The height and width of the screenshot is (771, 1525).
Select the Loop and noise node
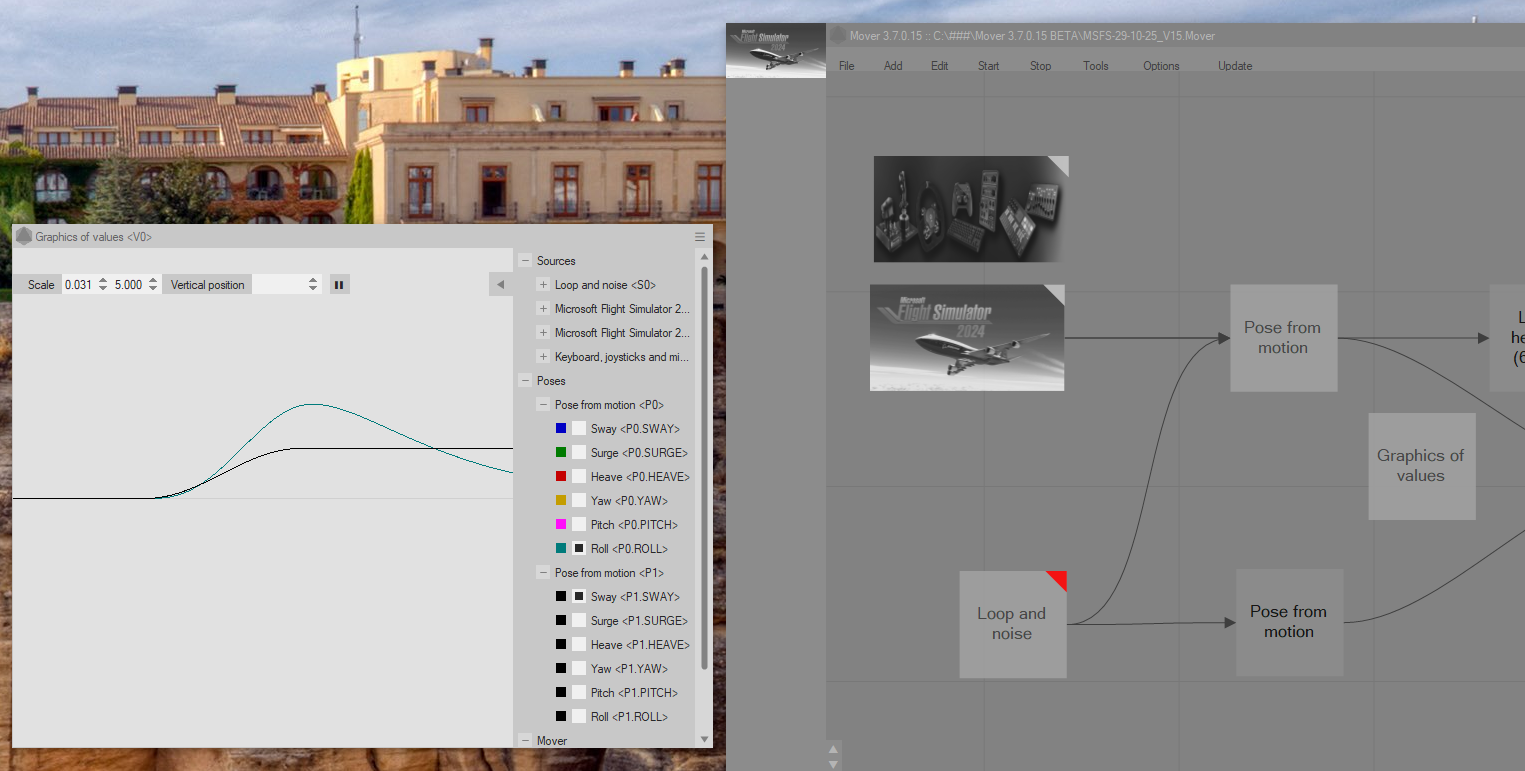1012,624
